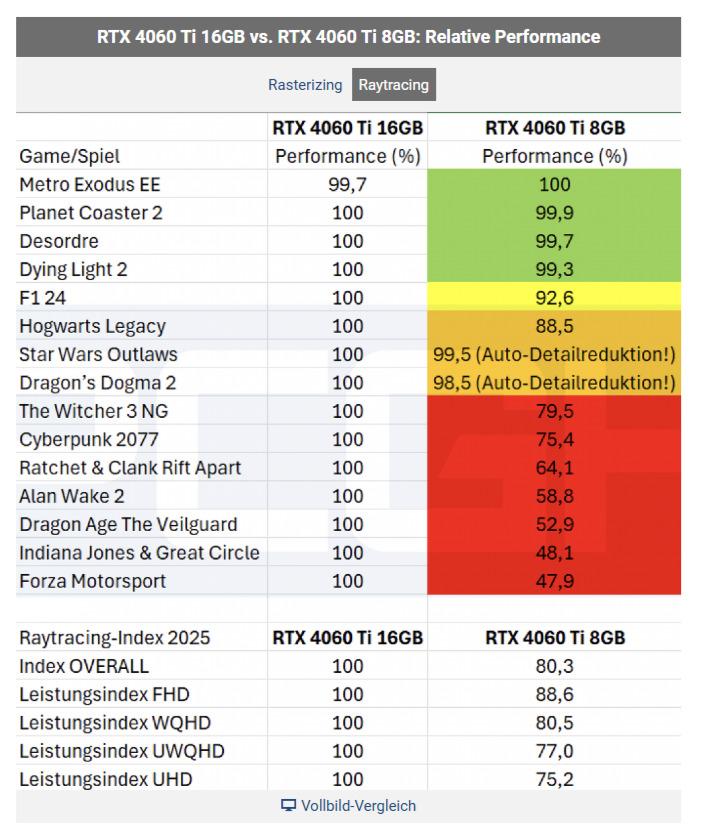701x832 pixels.
Task: Click the RTX 4060 Ti 16GB column header
Action: tap(347, 128)
